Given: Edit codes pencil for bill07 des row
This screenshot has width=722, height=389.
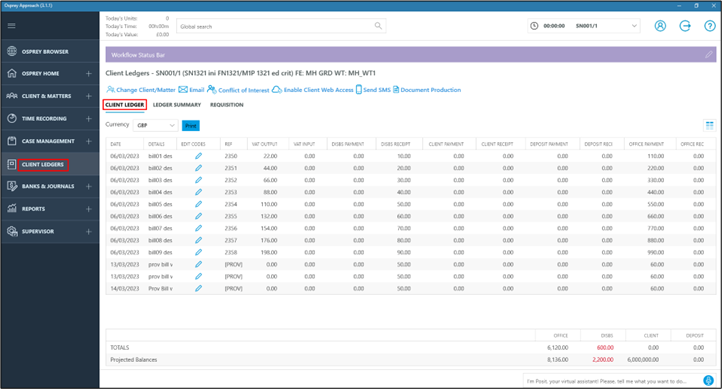Looking at the screenshot, I should point(198,228).
